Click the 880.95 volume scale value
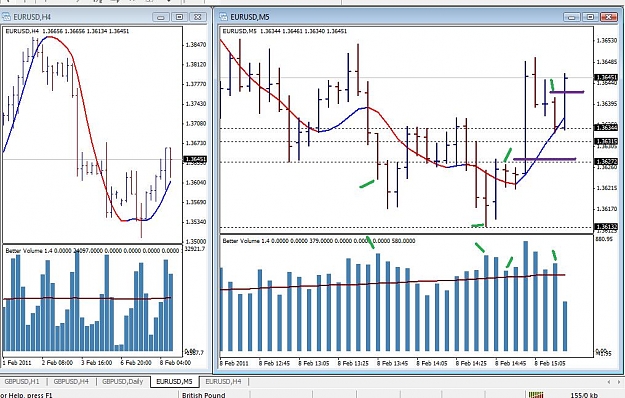625x398 pixels. tap(605, 239)
